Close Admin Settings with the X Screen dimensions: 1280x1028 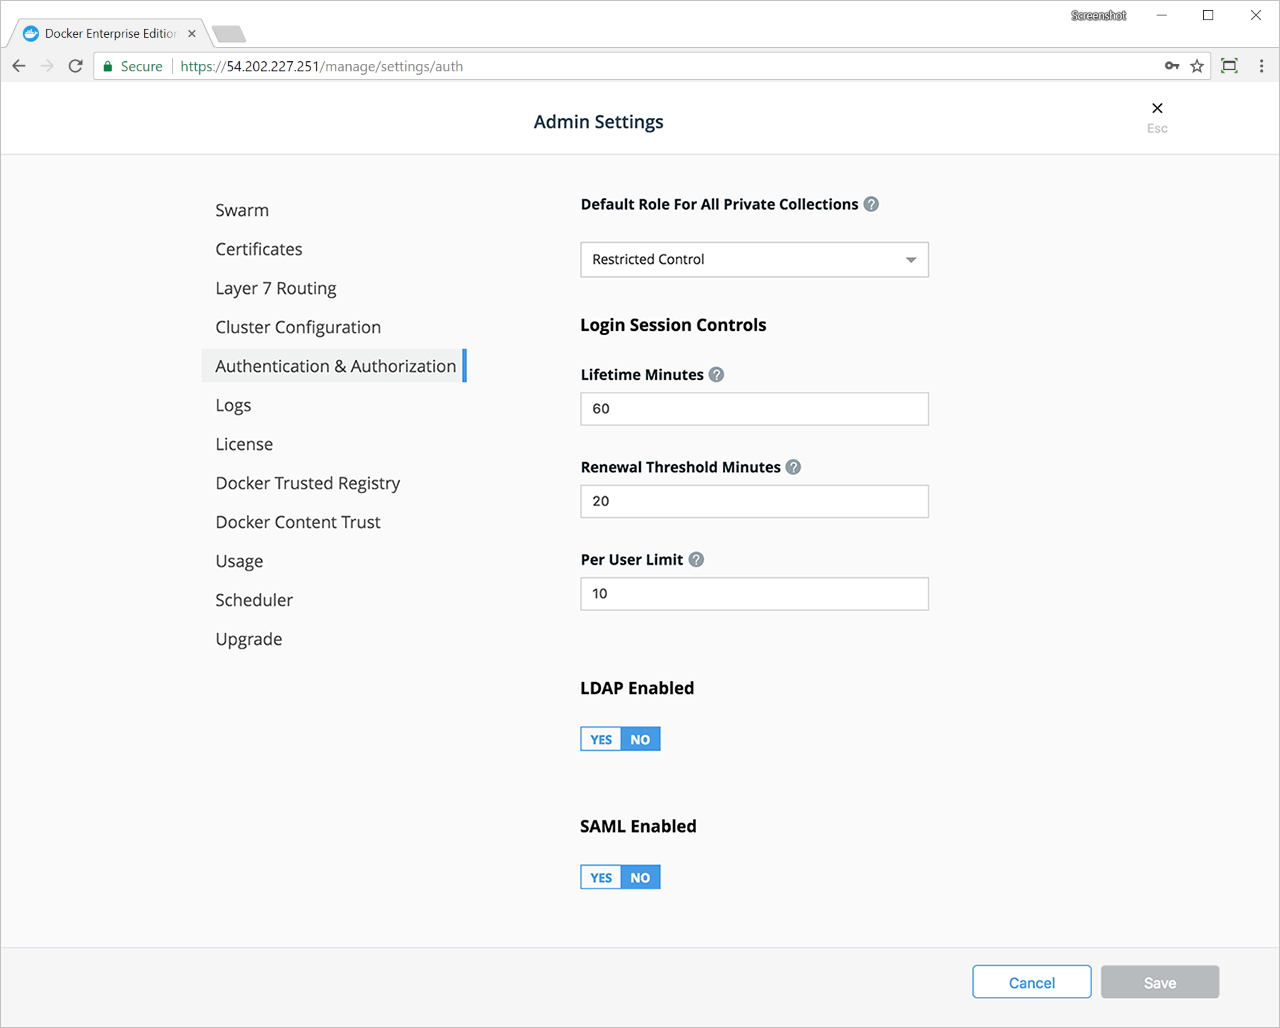pos(1156,107)
